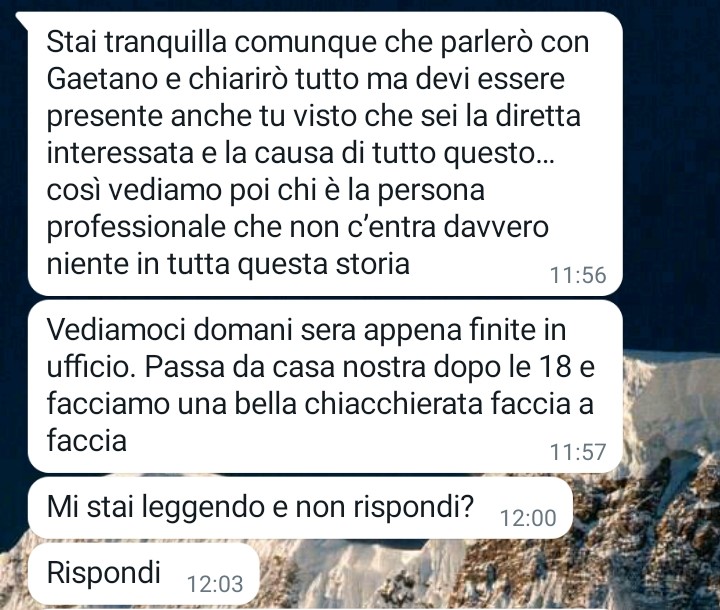Select the "Rispondi" message bubble
The image size is (720, 610).
click(x=144, y=574)
